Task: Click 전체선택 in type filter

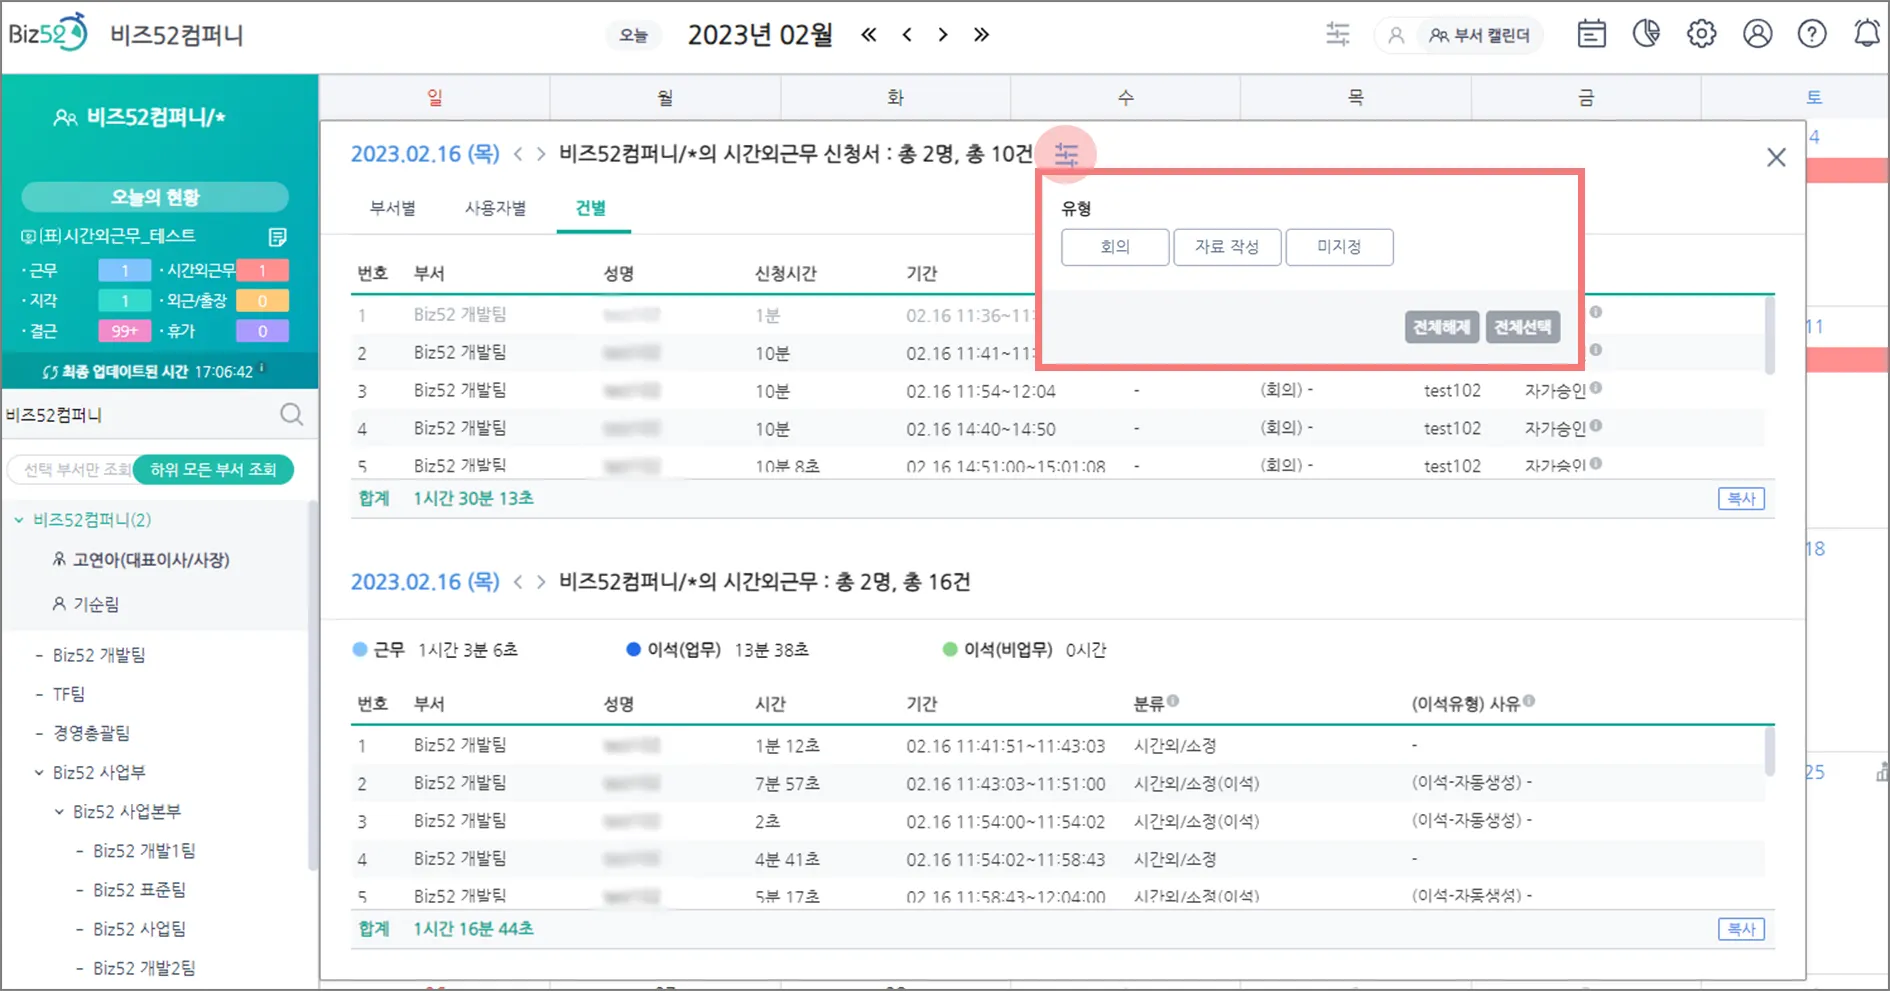Action: (x=1522, y=327)
